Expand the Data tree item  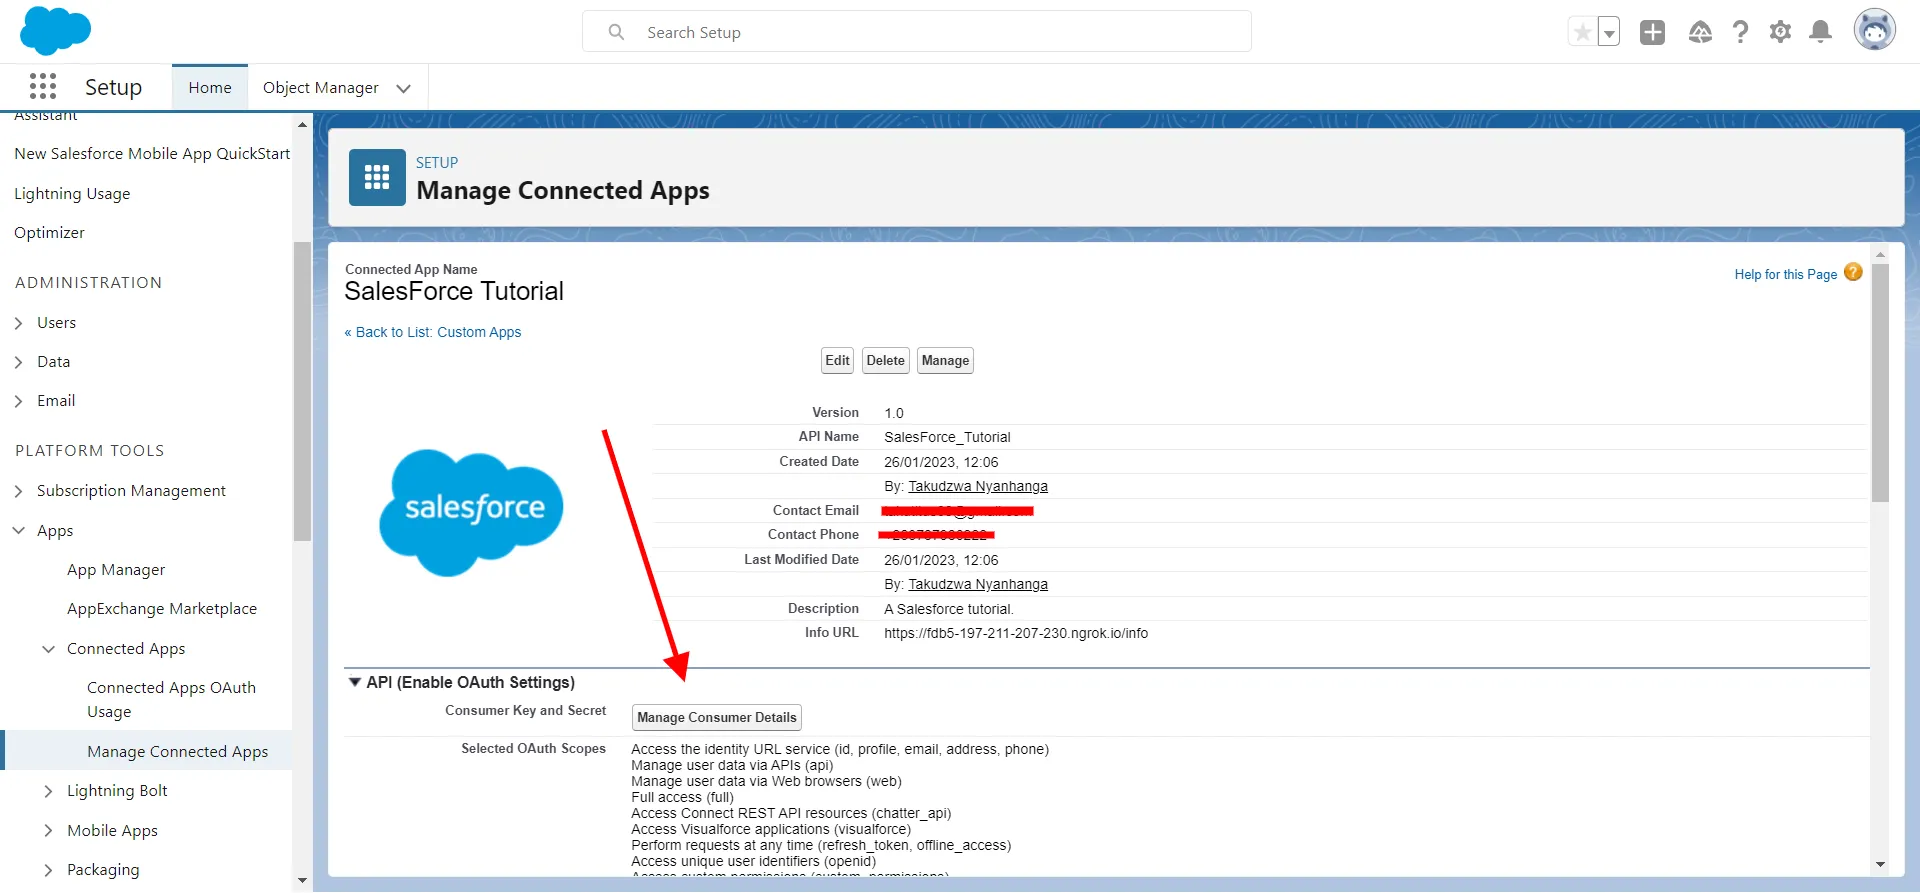click(x=19, y=362)
